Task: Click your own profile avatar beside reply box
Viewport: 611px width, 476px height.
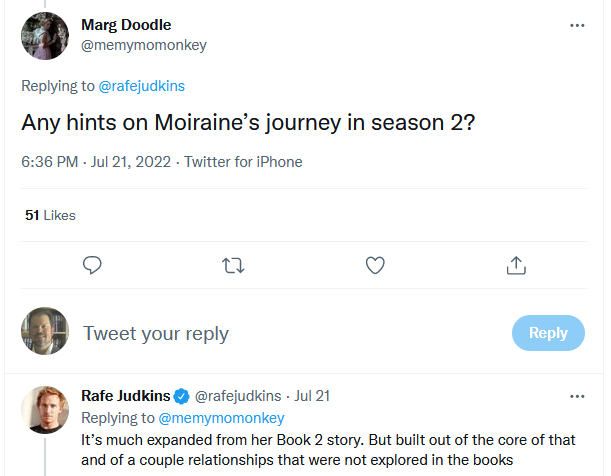Action: click(45, 333)
